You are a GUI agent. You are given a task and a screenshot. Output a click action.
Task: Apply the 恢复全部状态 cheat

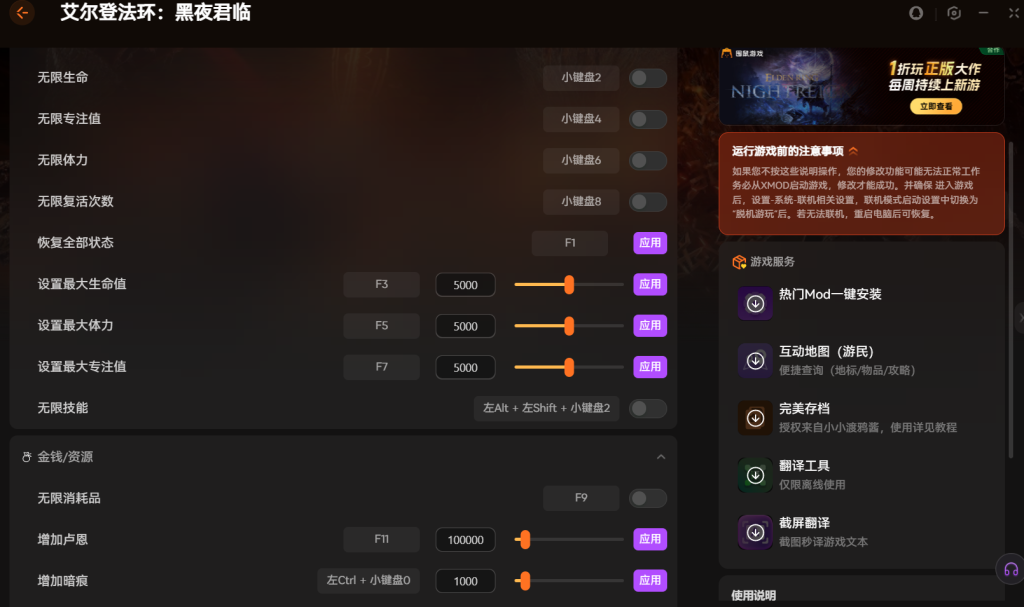(650, 243)
